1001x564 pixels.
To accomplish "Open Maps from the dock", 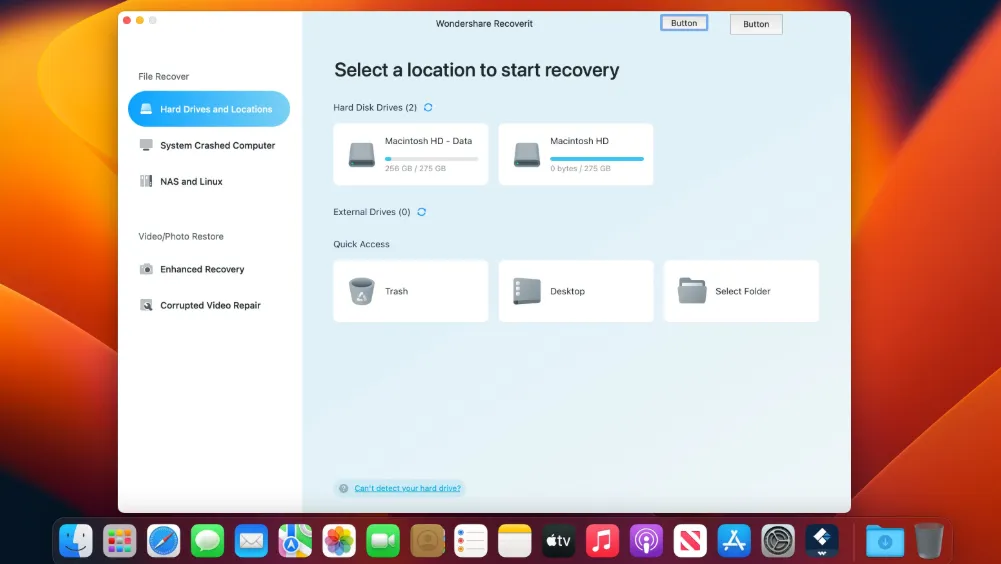I will pos(295,541).
